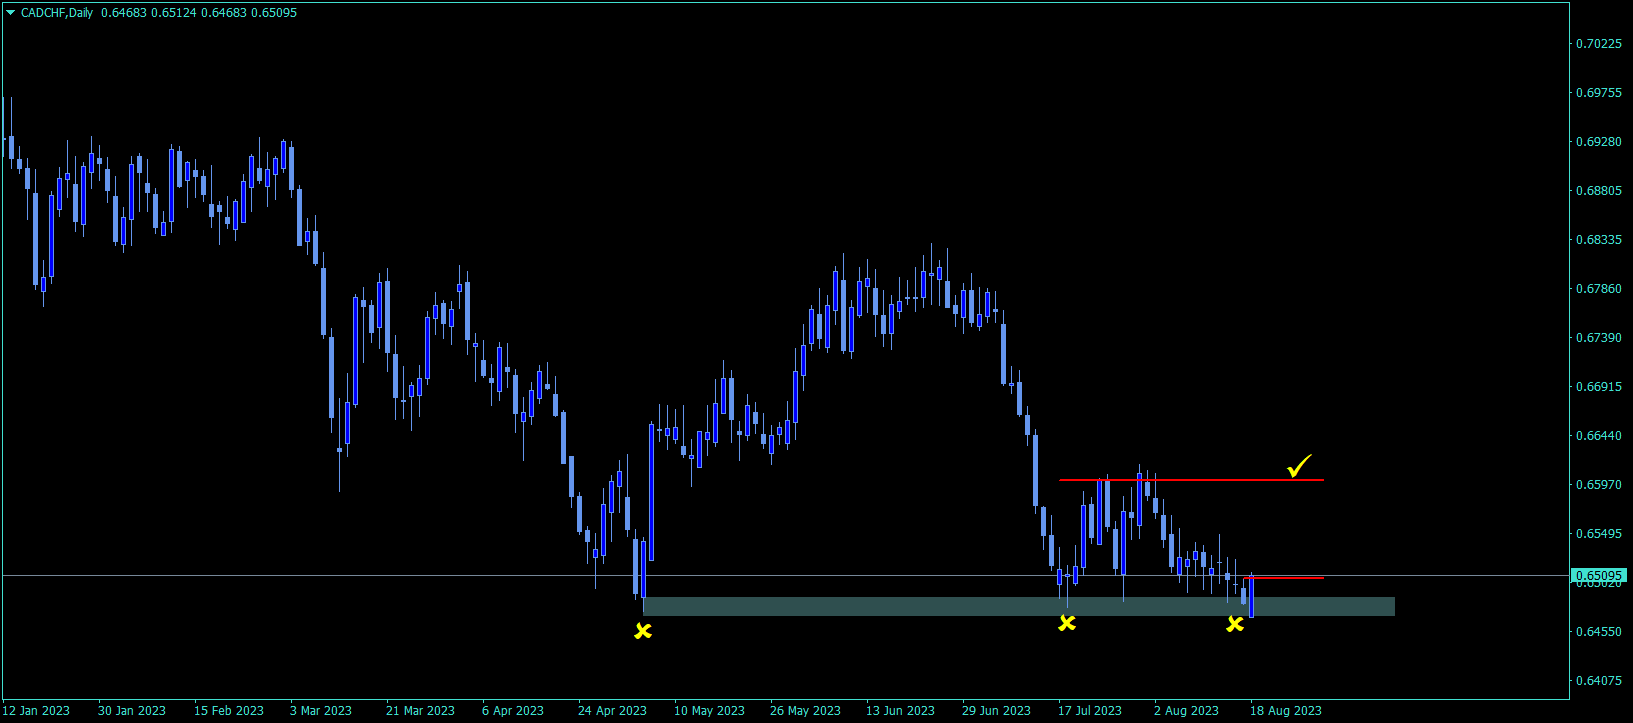
Task: Select the yellow checkmark above the upper red line
Action: [1299, 466]
